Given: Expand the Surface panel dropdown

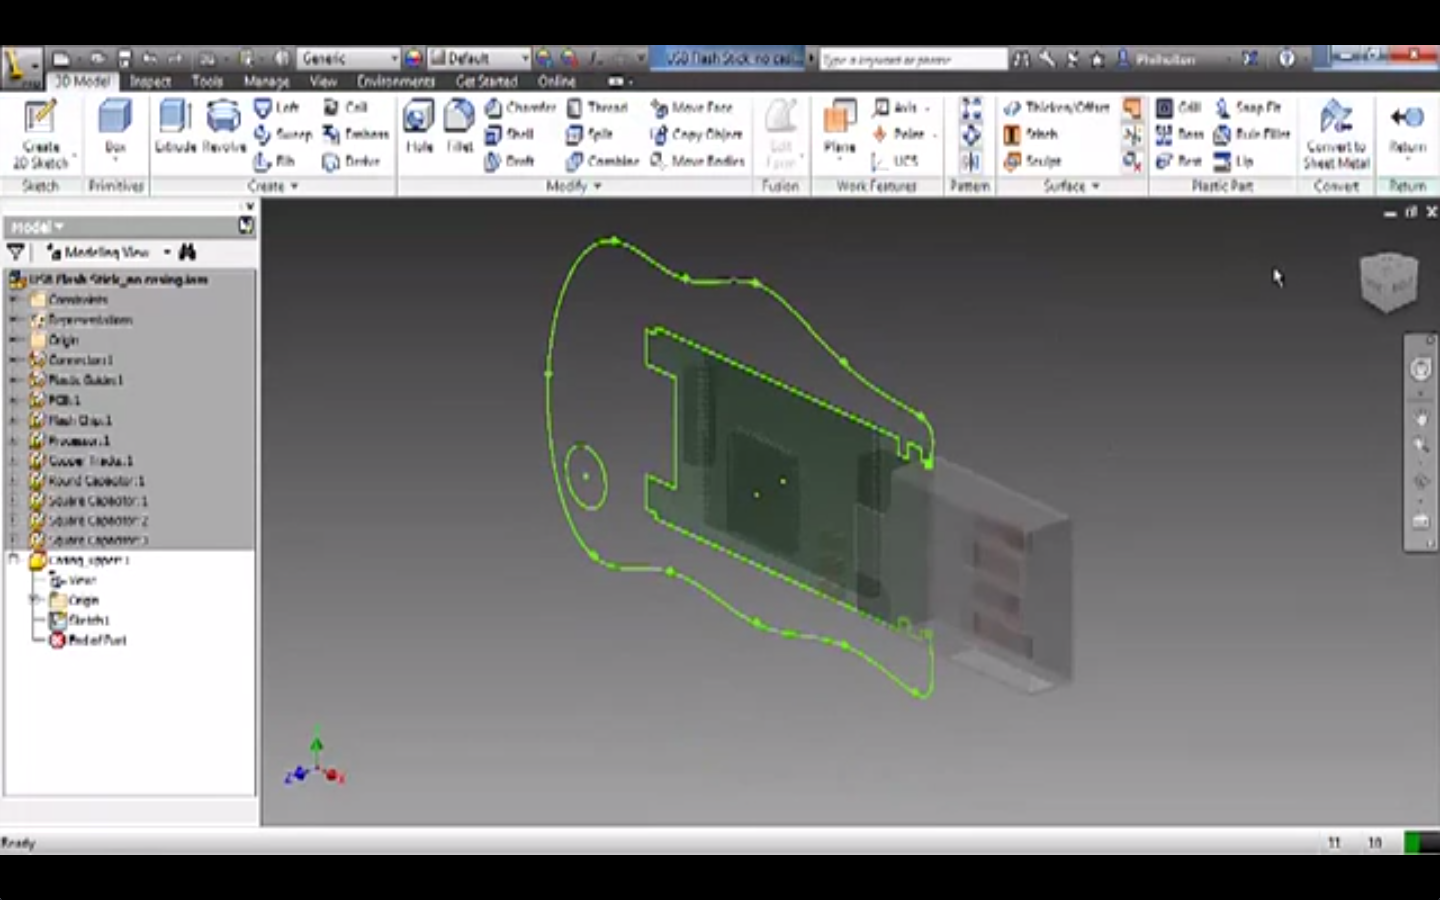Looking at the screenshot, I should 1071,186.
